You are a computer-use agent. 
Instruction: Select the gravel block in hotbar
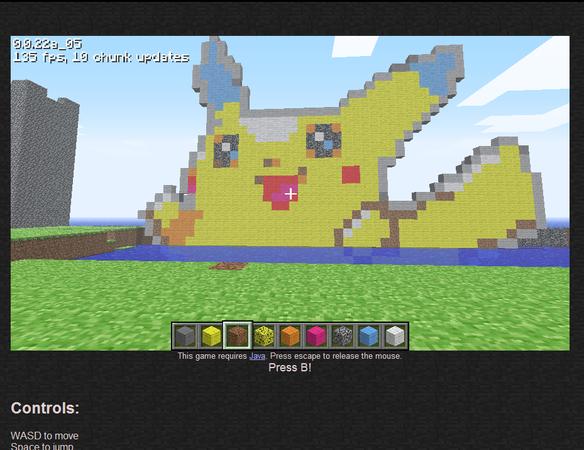pyautogui.click(x=342, y=336)
